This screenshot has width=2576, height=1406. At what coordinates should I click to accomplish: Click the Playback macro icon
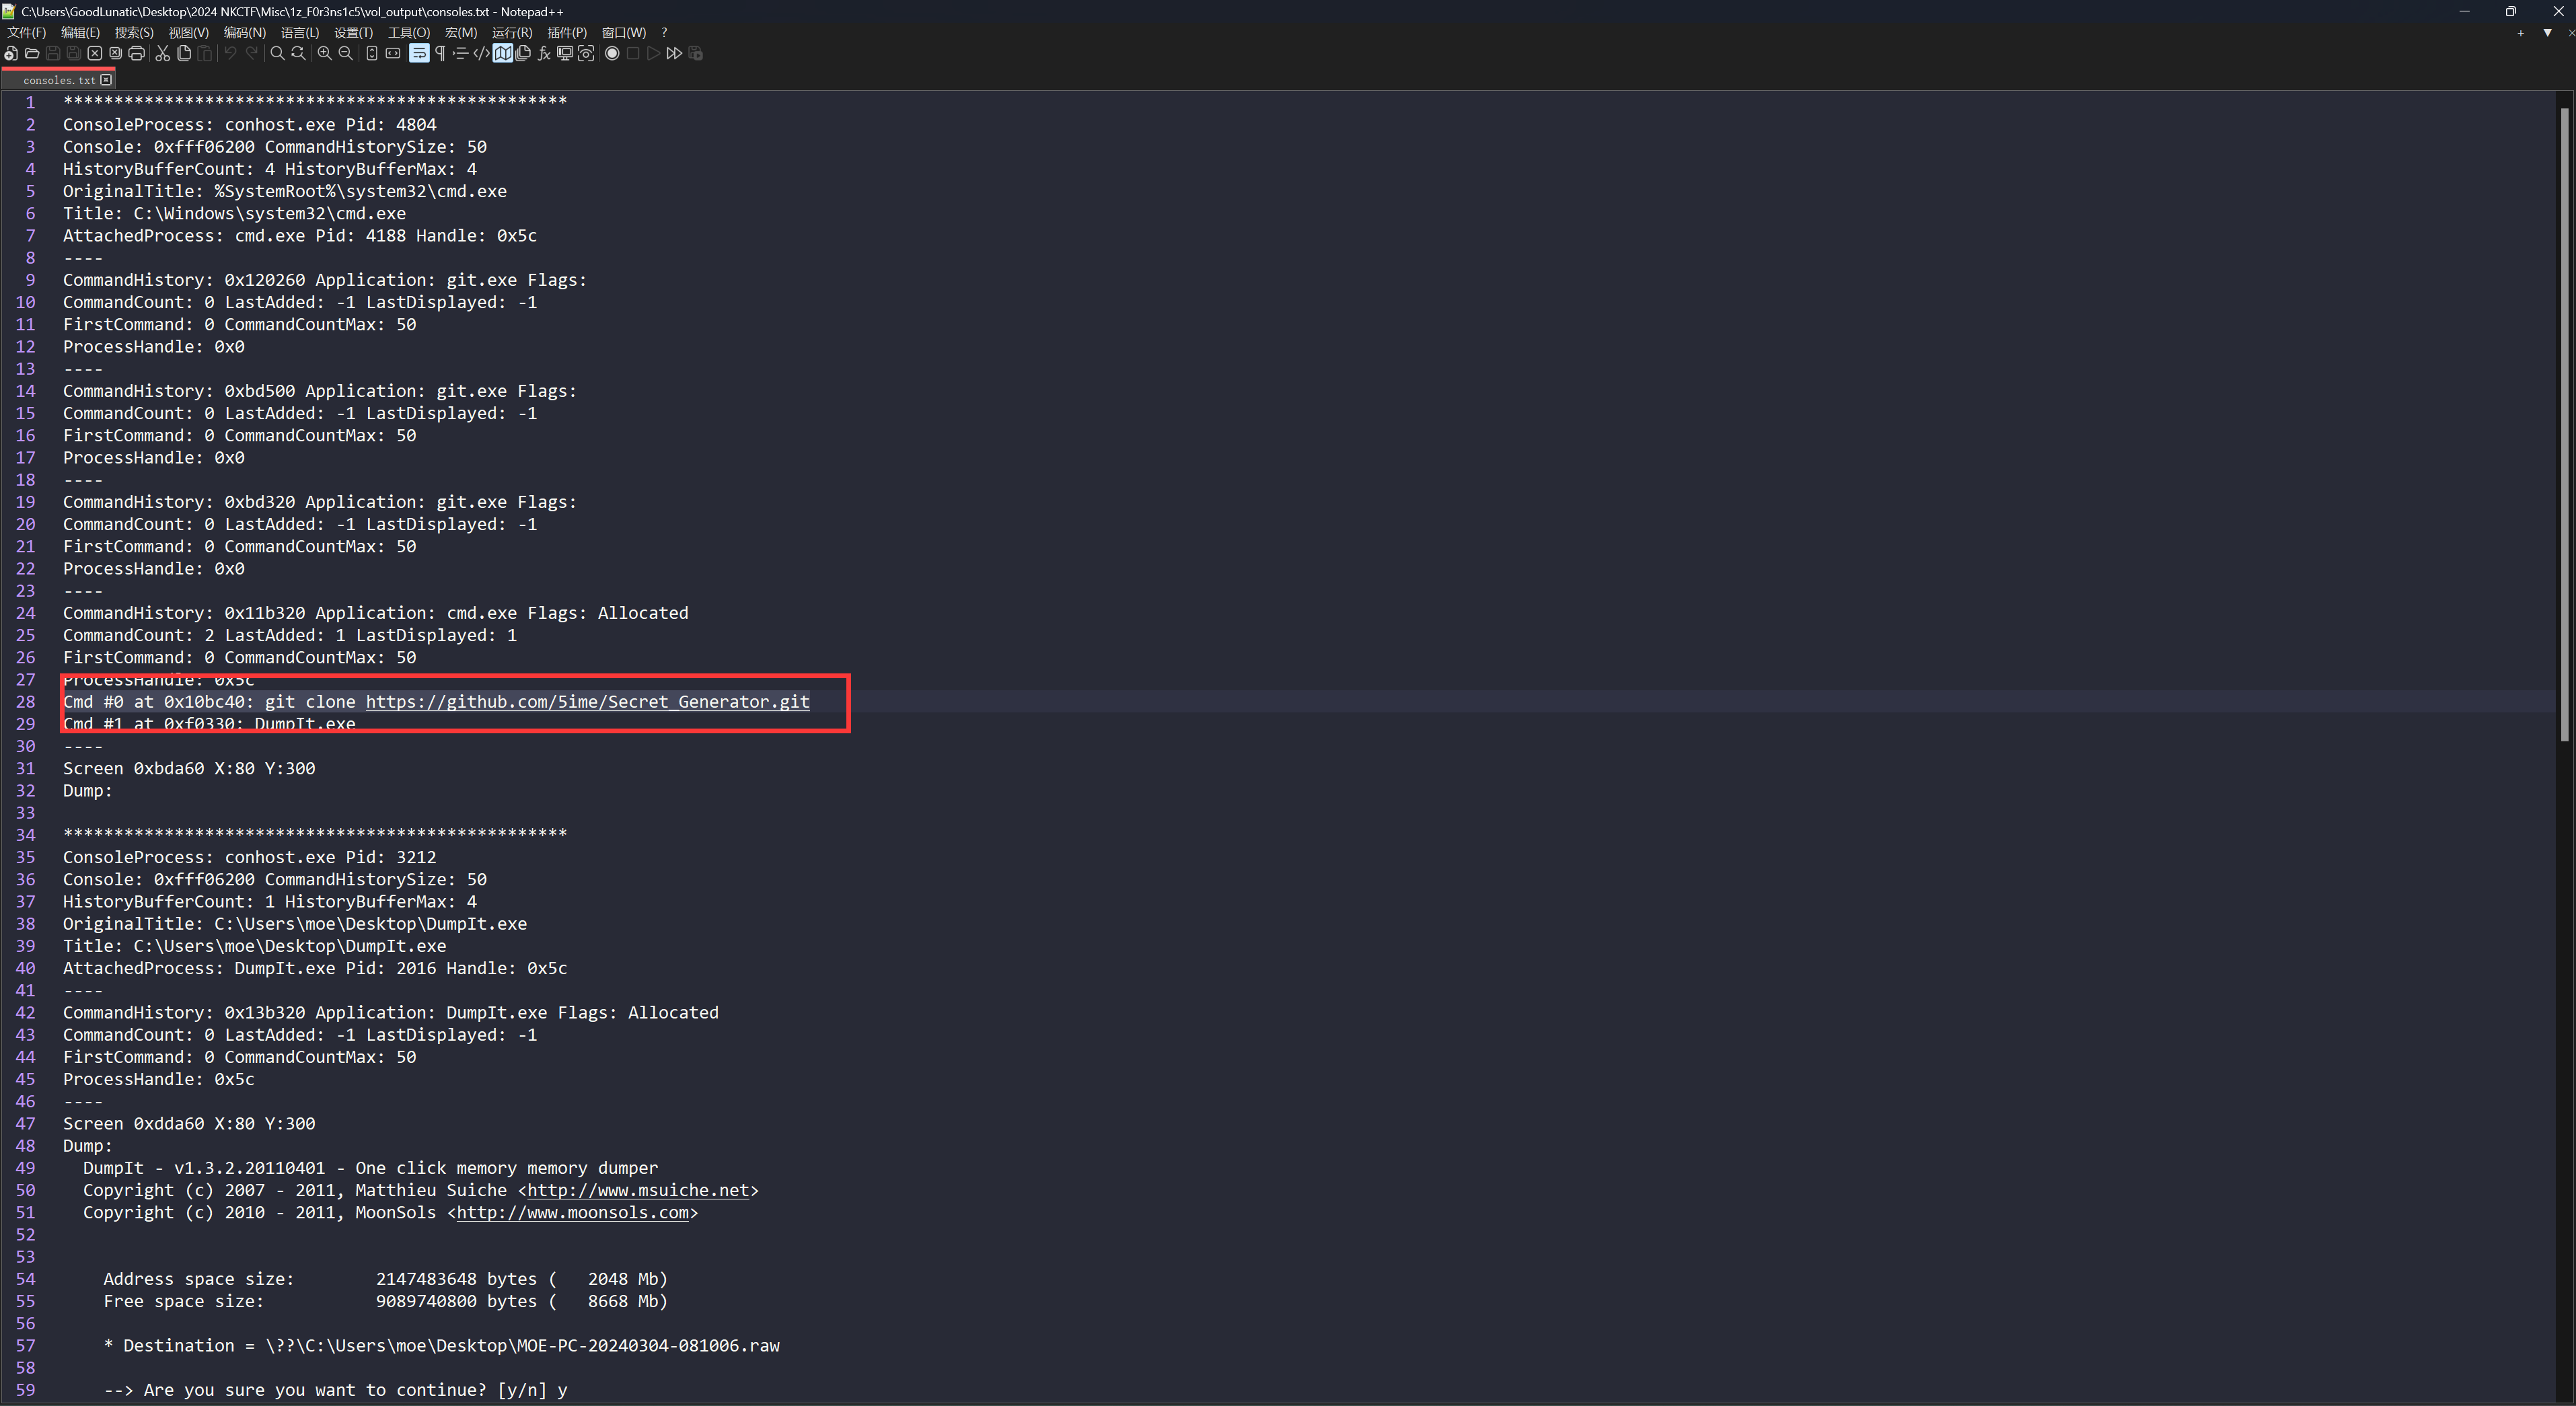653,53
